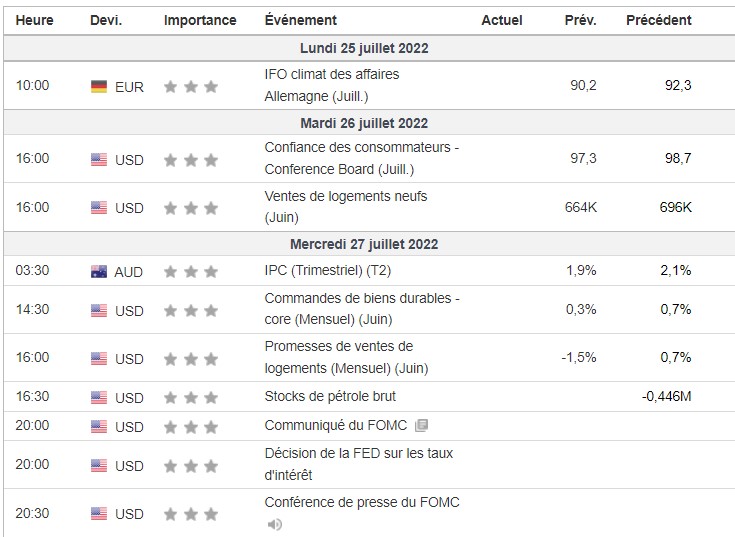The height and width of the screenshot is (537, 735).
Task: Click the speaker icon under Conférence de presse du FOMC
Action: click(274, 524)
